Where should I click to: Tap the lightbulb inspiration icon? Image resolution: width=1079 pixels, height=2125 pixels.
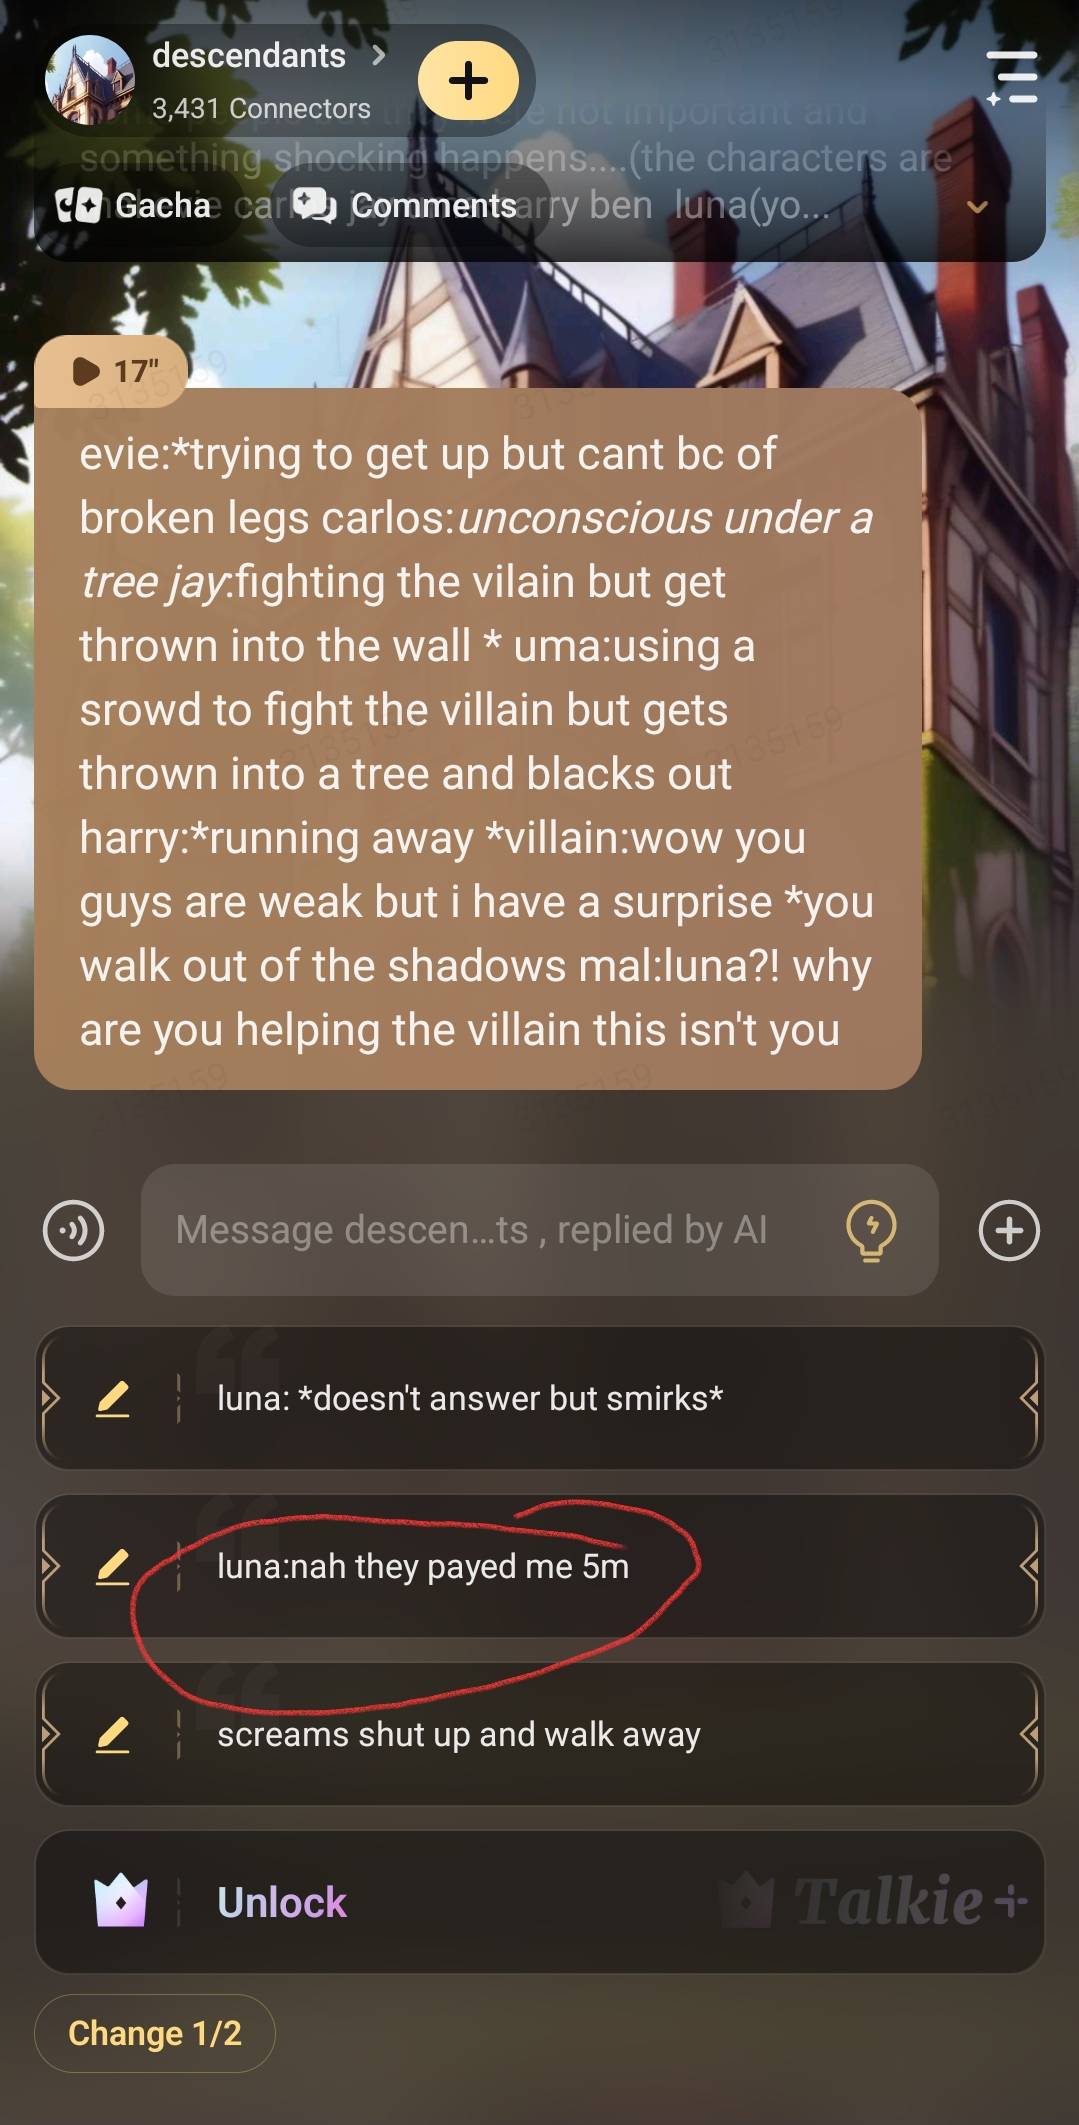pyautogui.click(x=871, y=1230)
